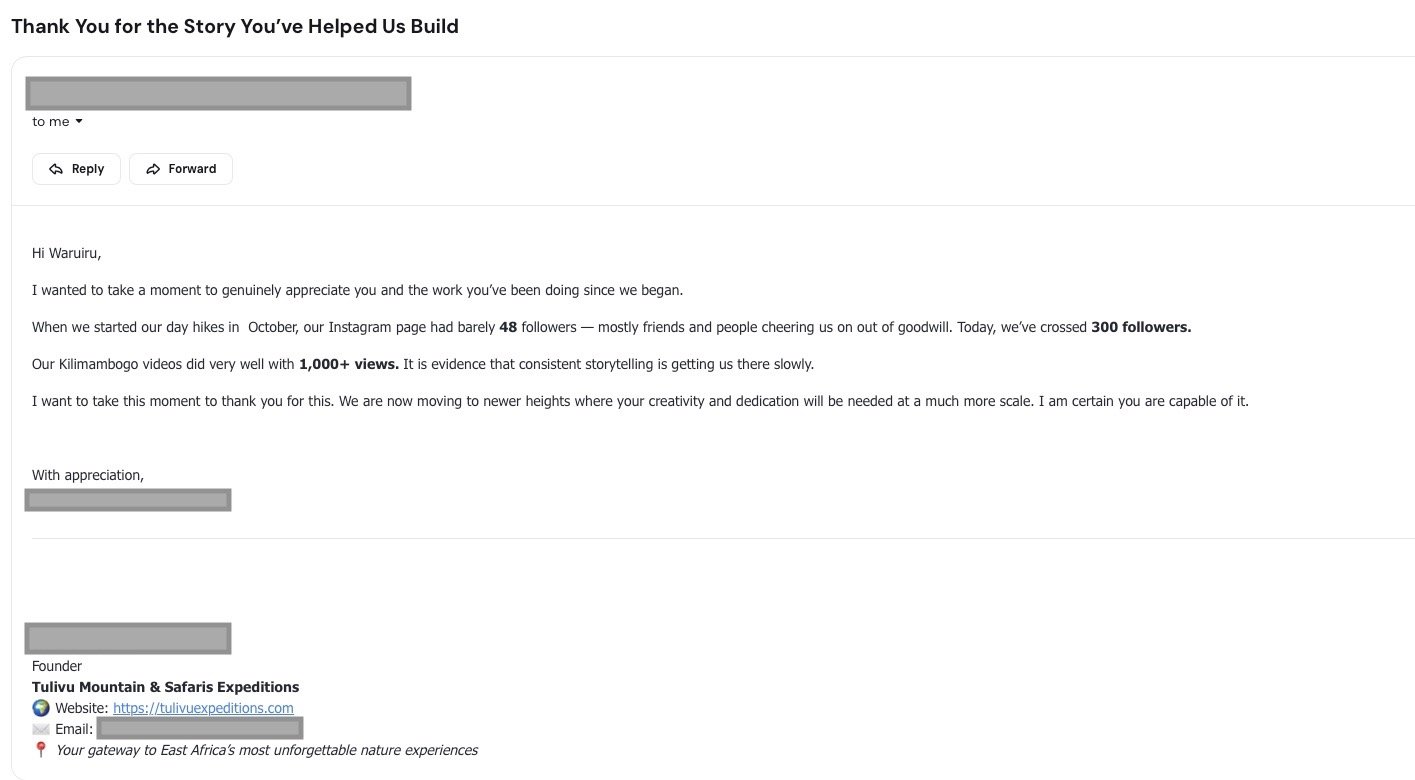Click the globe icon beside Website

41,708
